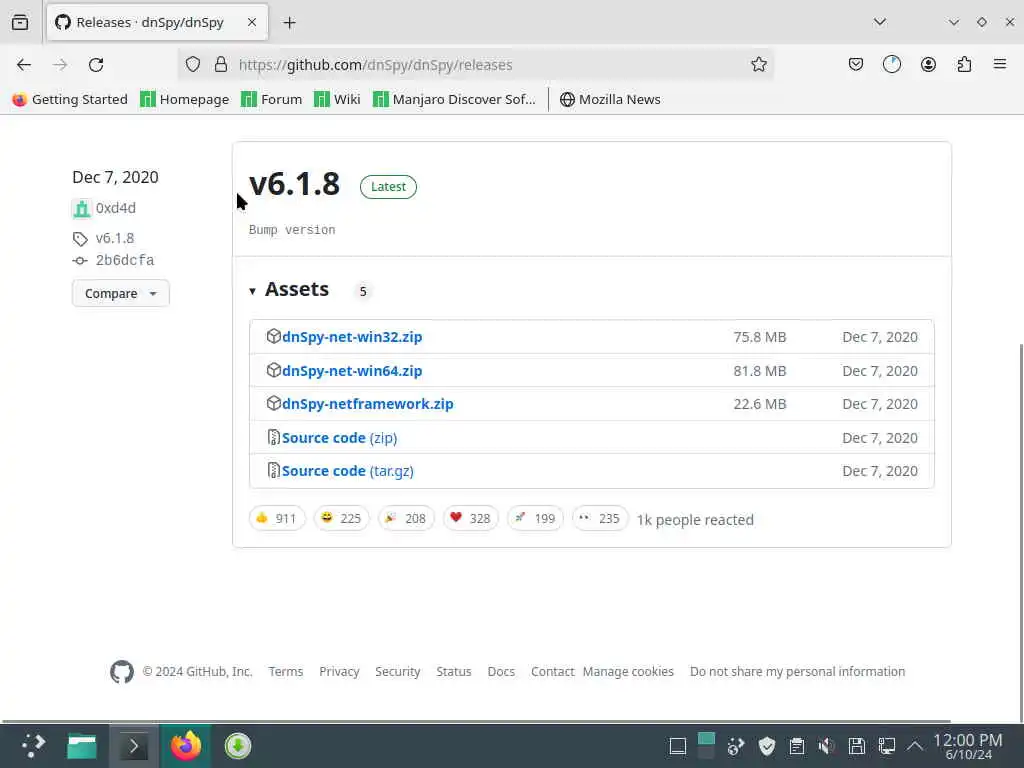Download dnSpy-net-win32.zip
The height and width of the screenshot is (768, 1024).
[352, 337]
